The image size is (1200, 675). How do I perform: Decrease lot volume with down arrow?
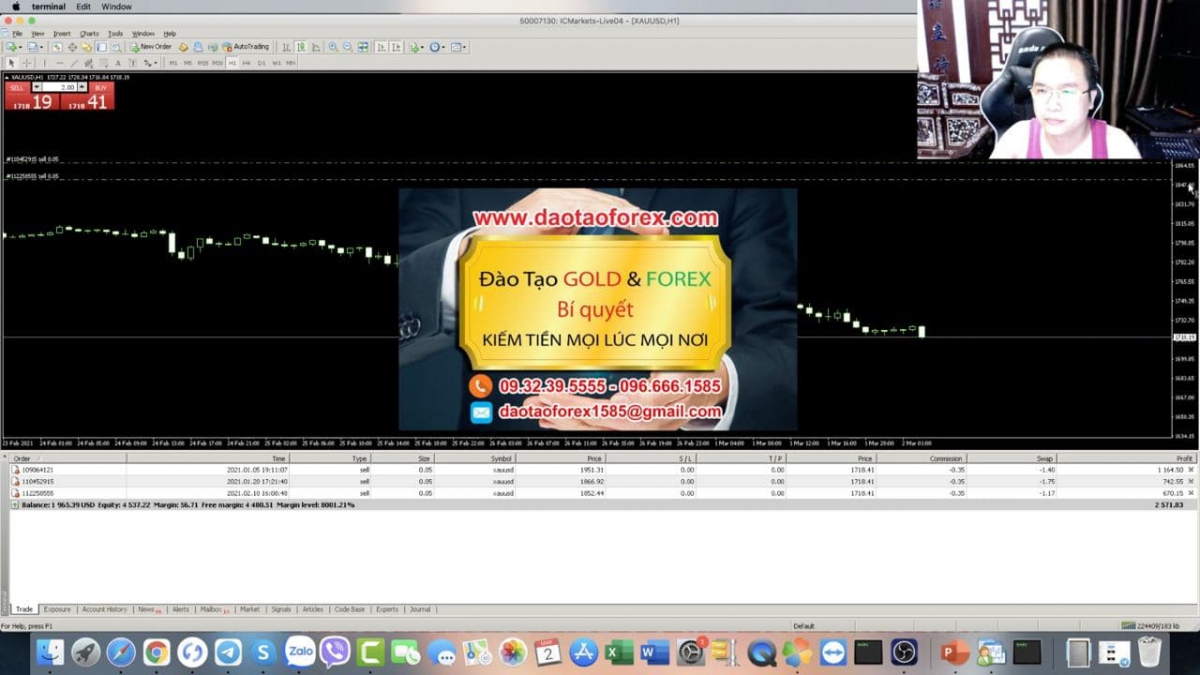tap(37, 87)
